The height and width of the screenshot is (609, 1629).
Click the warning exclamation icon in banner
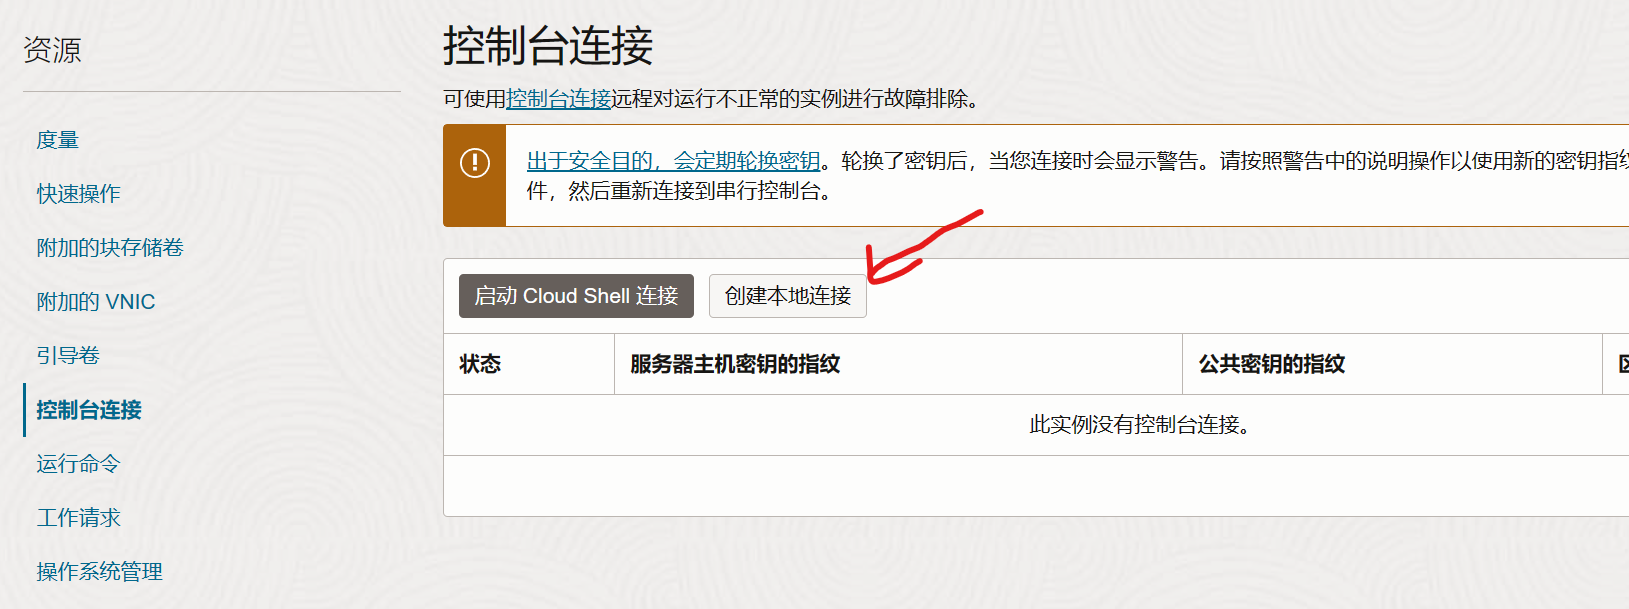click(x=474, y=162)
